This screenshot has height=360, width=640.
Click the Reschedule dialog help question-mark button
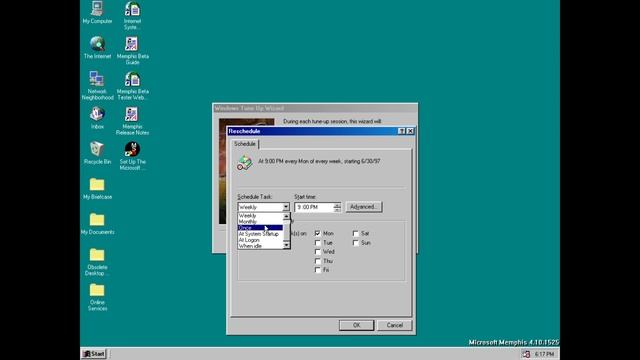point(402,131)
